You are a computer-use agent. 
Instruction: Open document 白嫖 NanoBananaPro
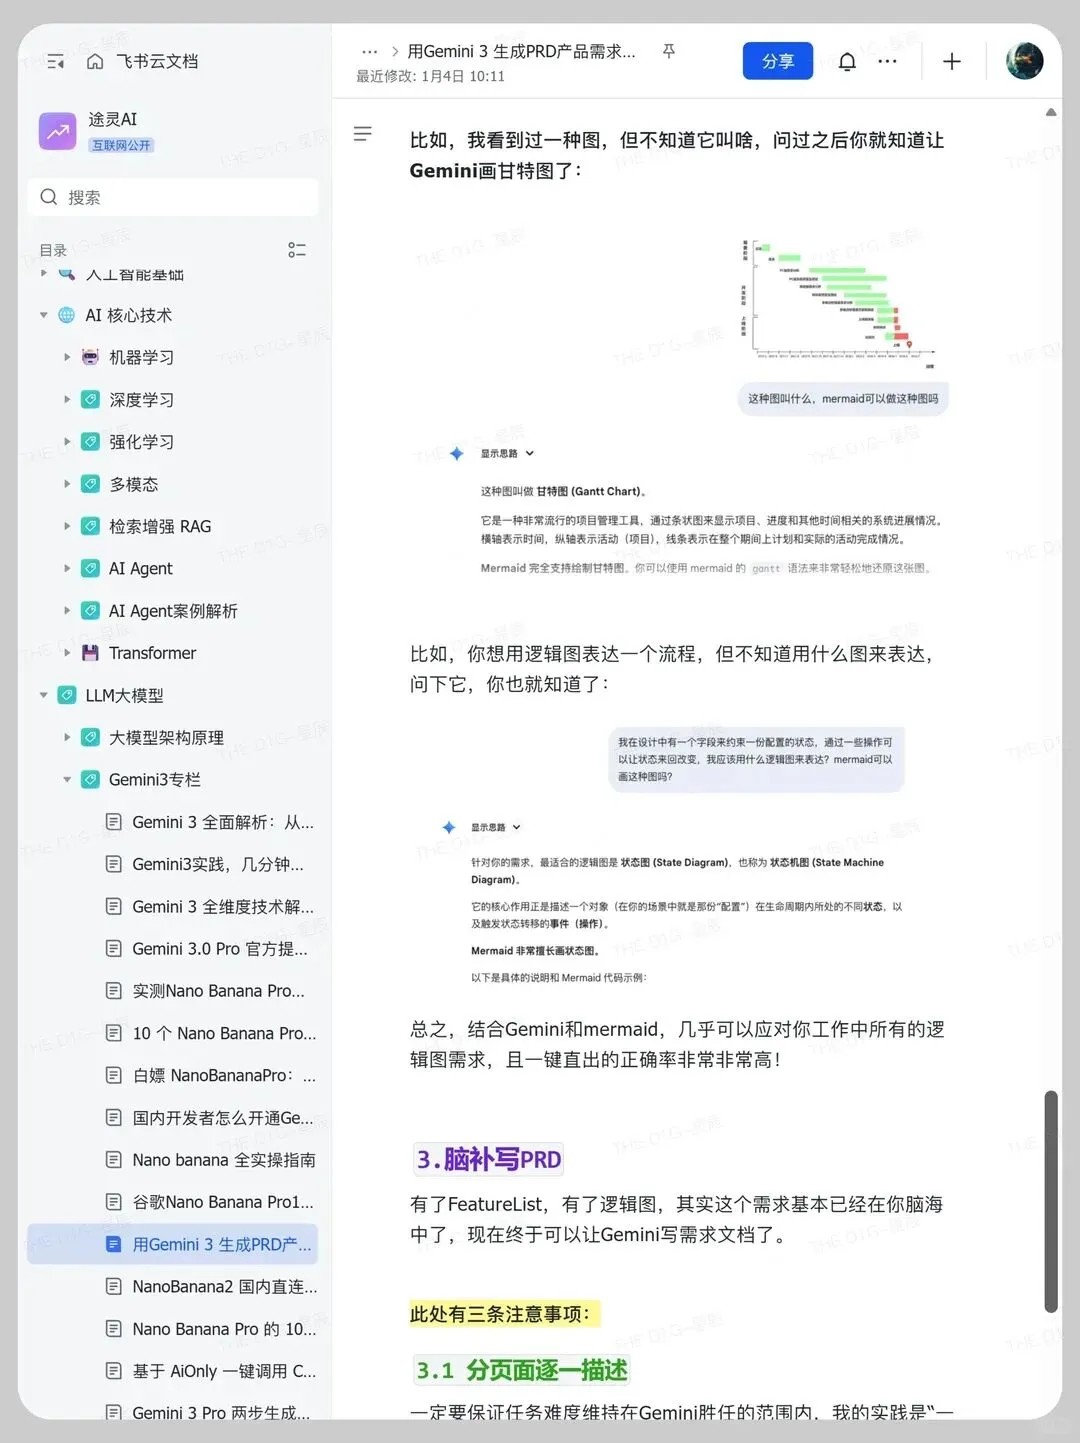coord(224,1075)
